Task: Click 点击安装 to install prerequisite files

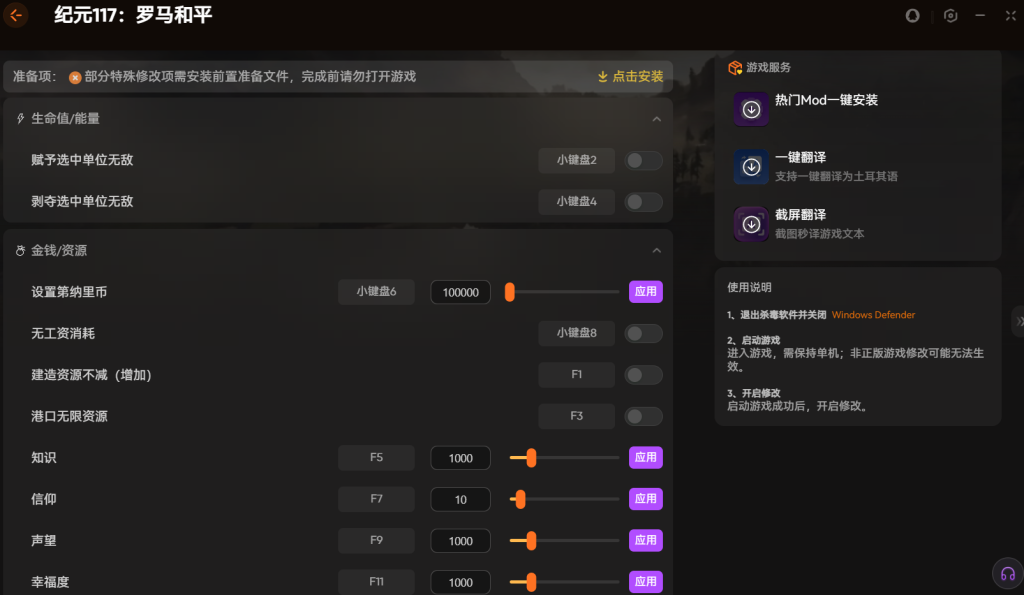Action: point(630,76)
